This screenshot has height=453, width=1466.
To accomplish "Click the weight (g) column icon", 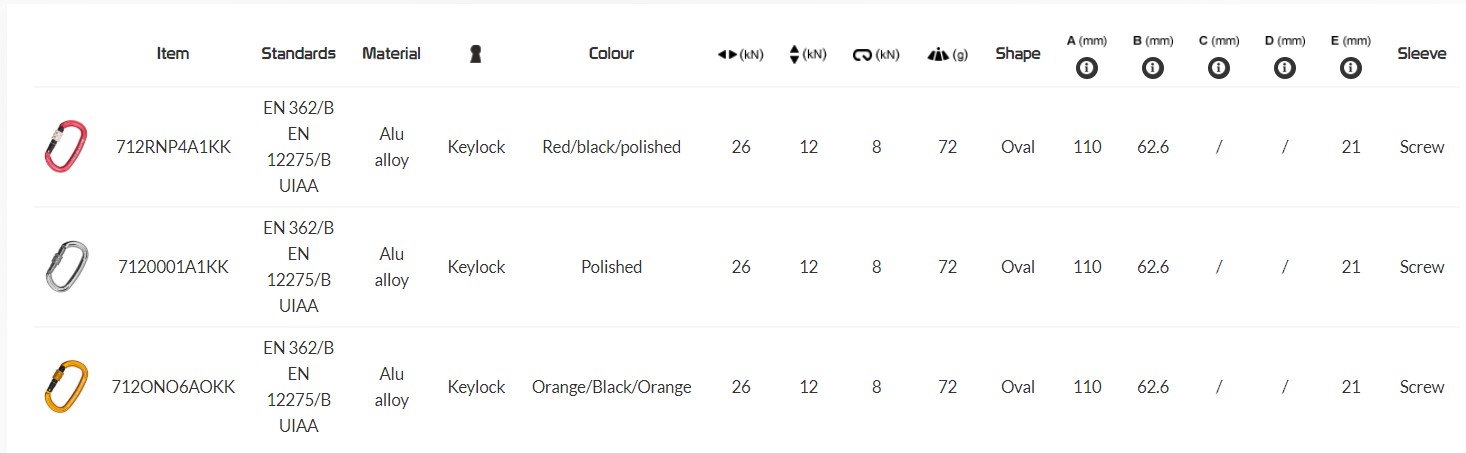I will pyautogui.click(x=937, y=55).
